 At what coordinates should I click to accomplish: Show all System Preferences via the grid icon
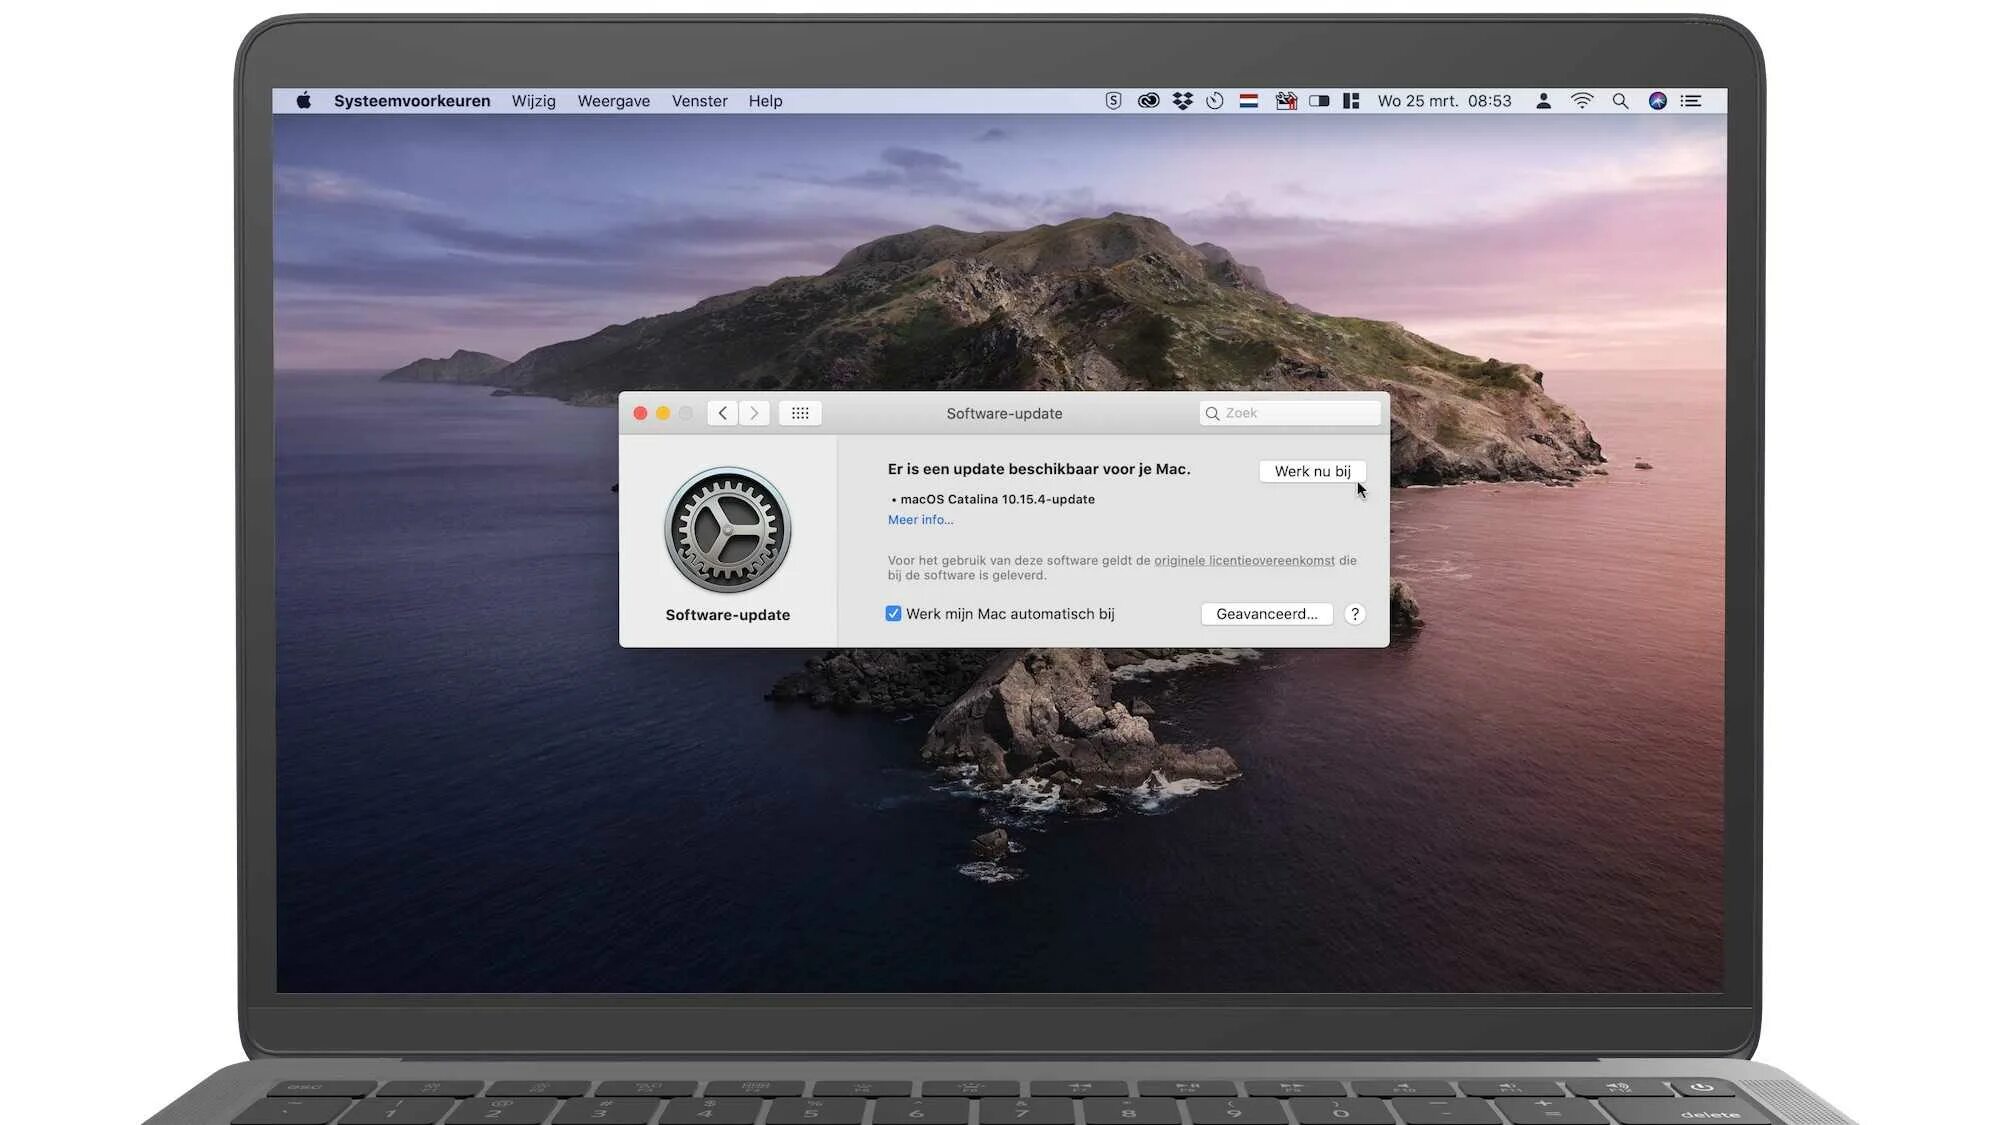[800, 412]
